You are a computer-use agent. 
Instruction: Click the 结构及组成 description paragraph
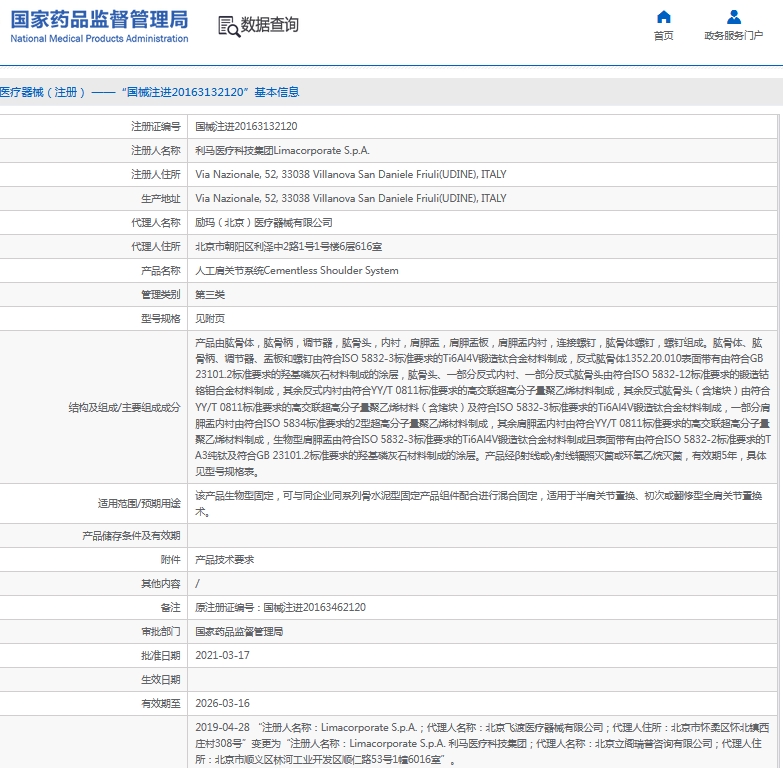(482, 407)
